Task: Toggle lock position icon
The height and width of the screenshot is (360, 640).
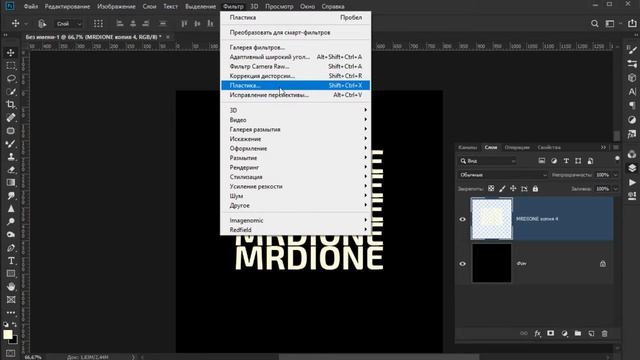Action: click(x=513, y=189)
